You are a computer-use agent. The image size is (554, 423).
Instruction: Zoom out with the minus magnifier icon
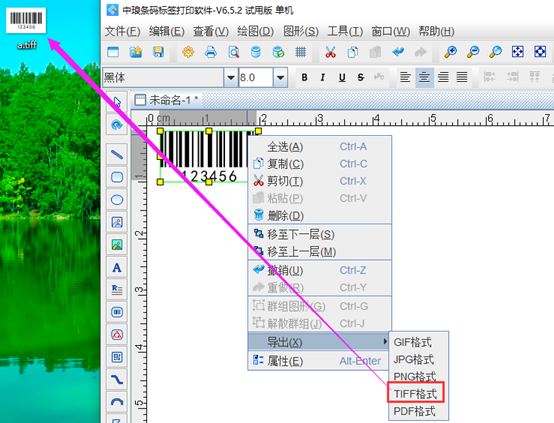[473, 52]
